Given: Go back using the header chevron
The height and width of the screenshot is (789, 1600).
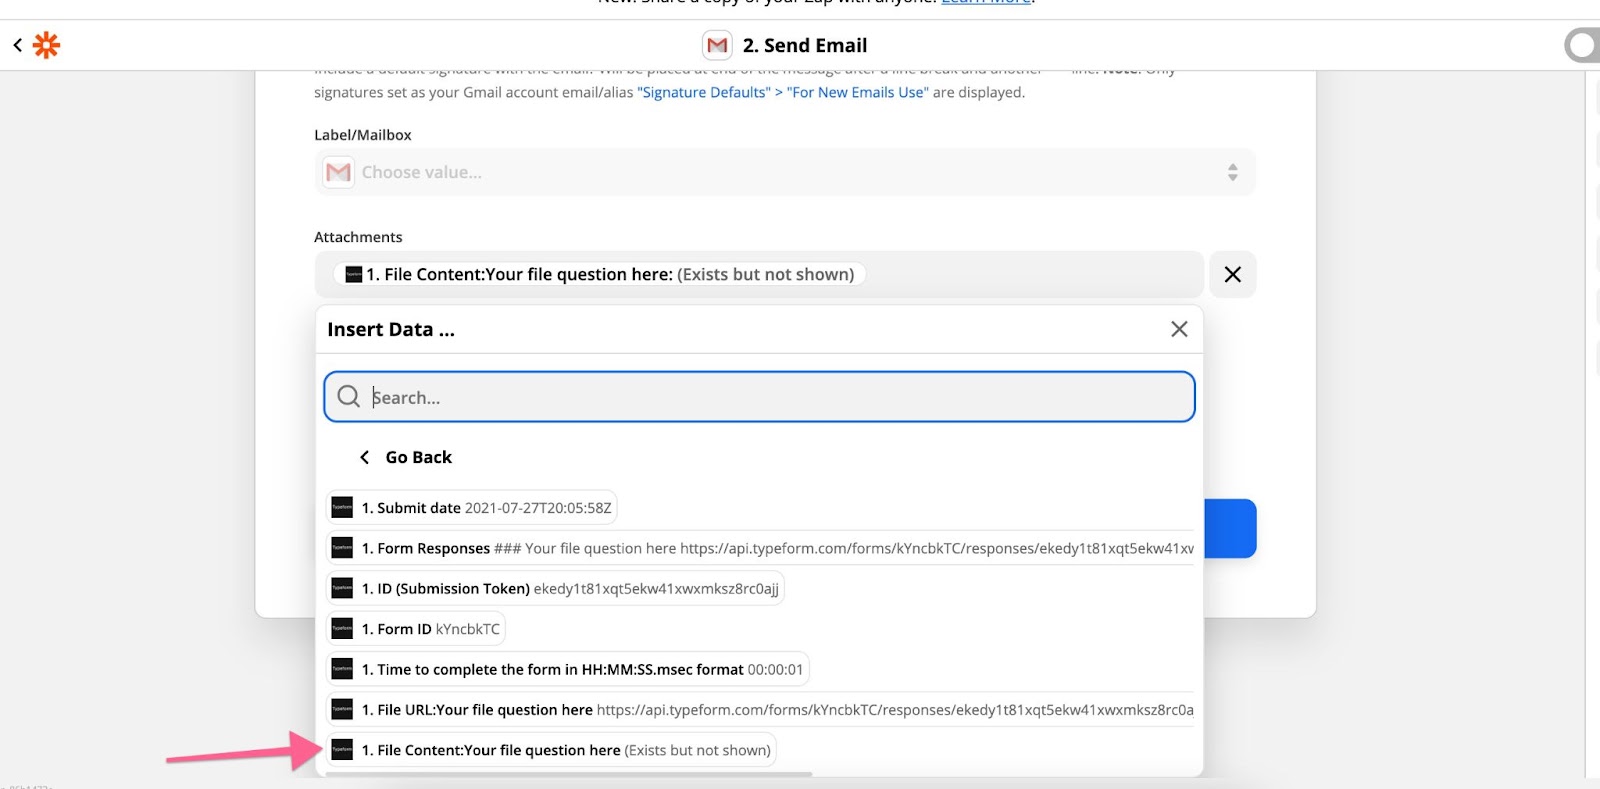Looking at the screenshot, I should tap(17, 45).
